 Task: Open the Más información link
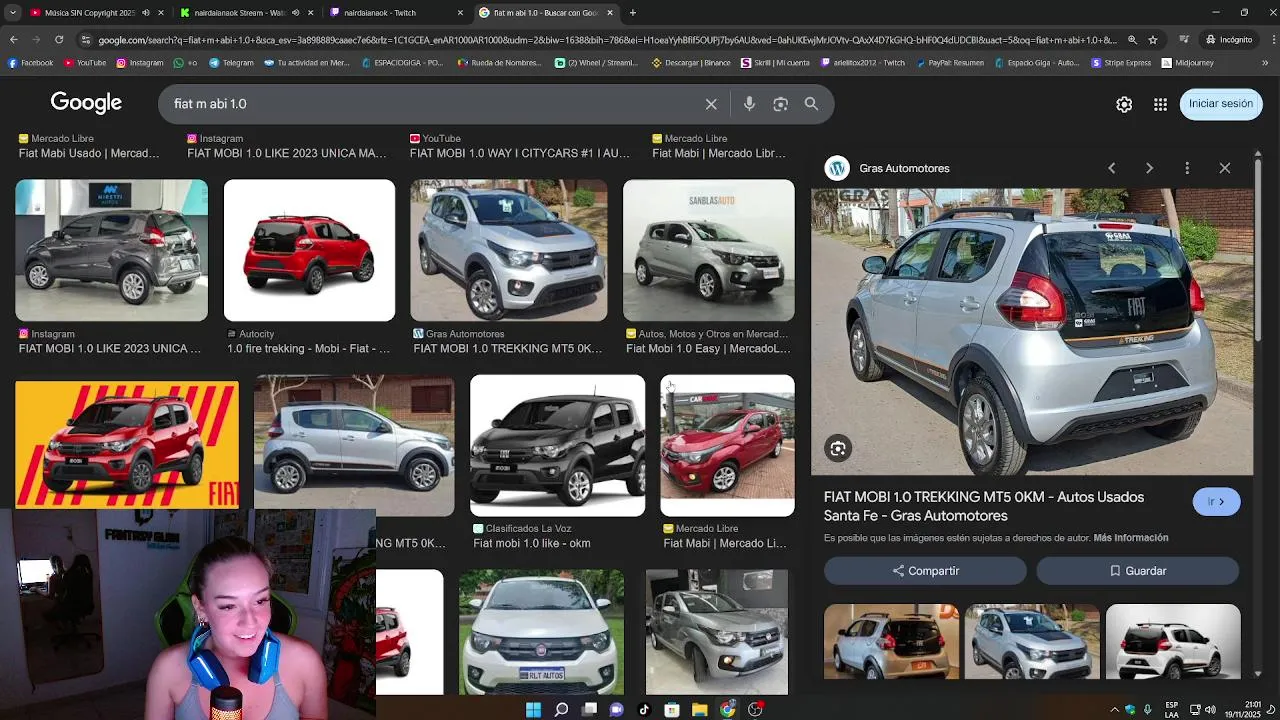point(1131,538)
